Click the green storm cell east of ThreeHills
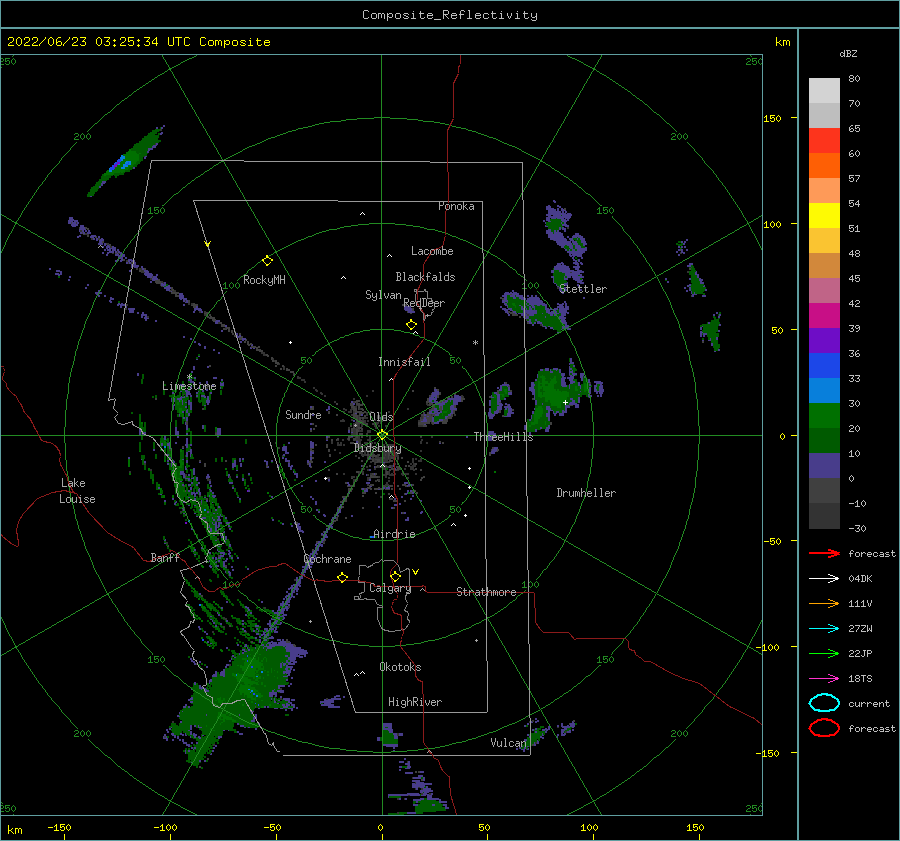This screenshot has width=900, height=841. [x=554, y=396]
